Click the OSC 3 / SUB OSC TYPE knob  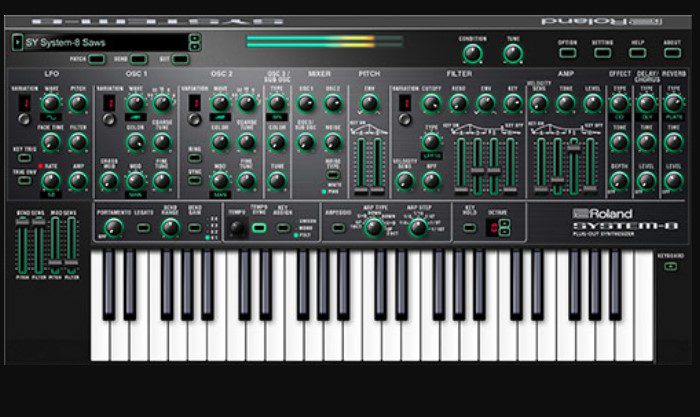(277, 103)
